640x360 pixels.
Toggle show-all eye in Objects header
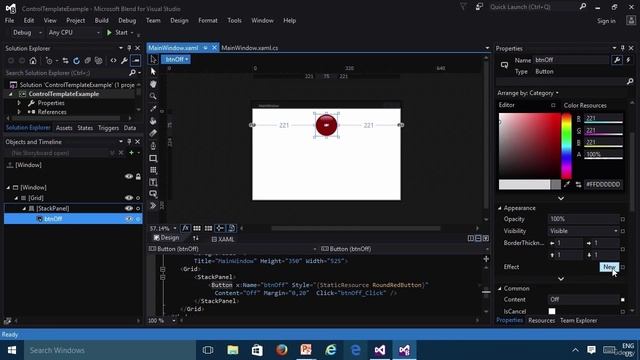click(x=129, y=176)
